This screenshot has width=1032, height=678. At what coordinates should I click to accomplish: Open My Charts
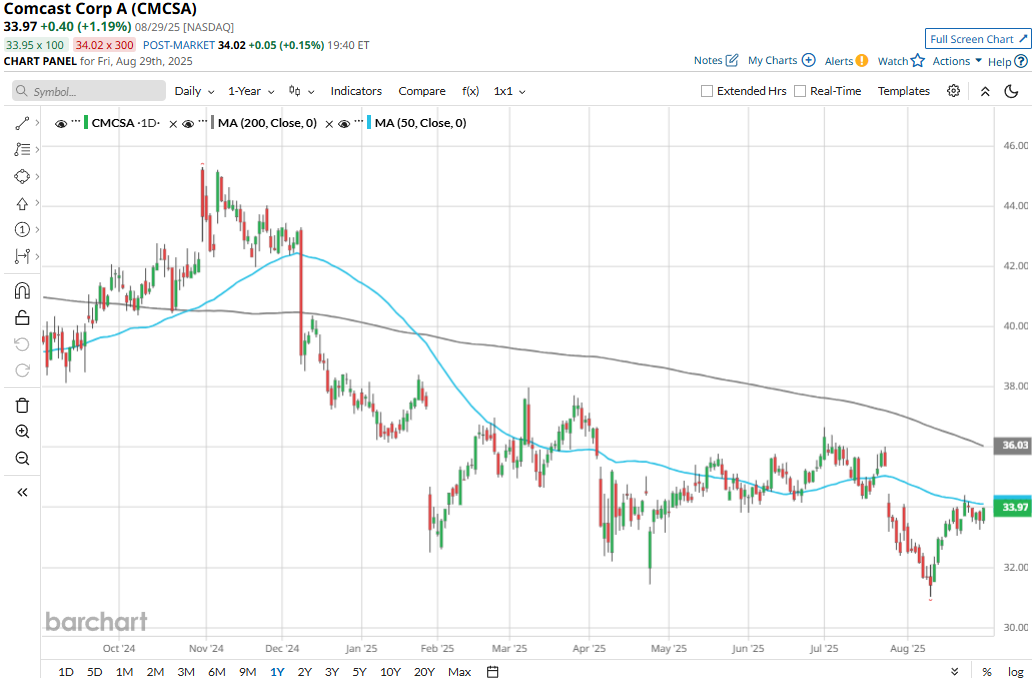click(x=782, y=61)
